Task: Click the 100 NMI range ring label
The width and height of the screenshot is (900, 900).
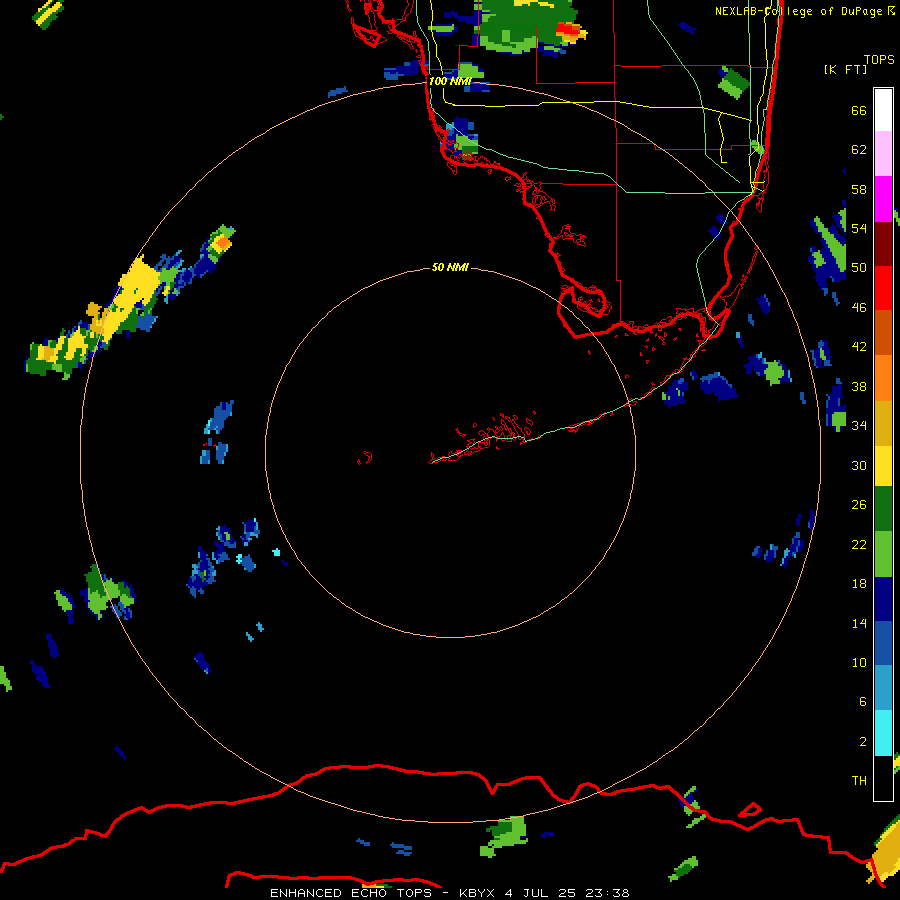Action: click(x=450, y=81)
